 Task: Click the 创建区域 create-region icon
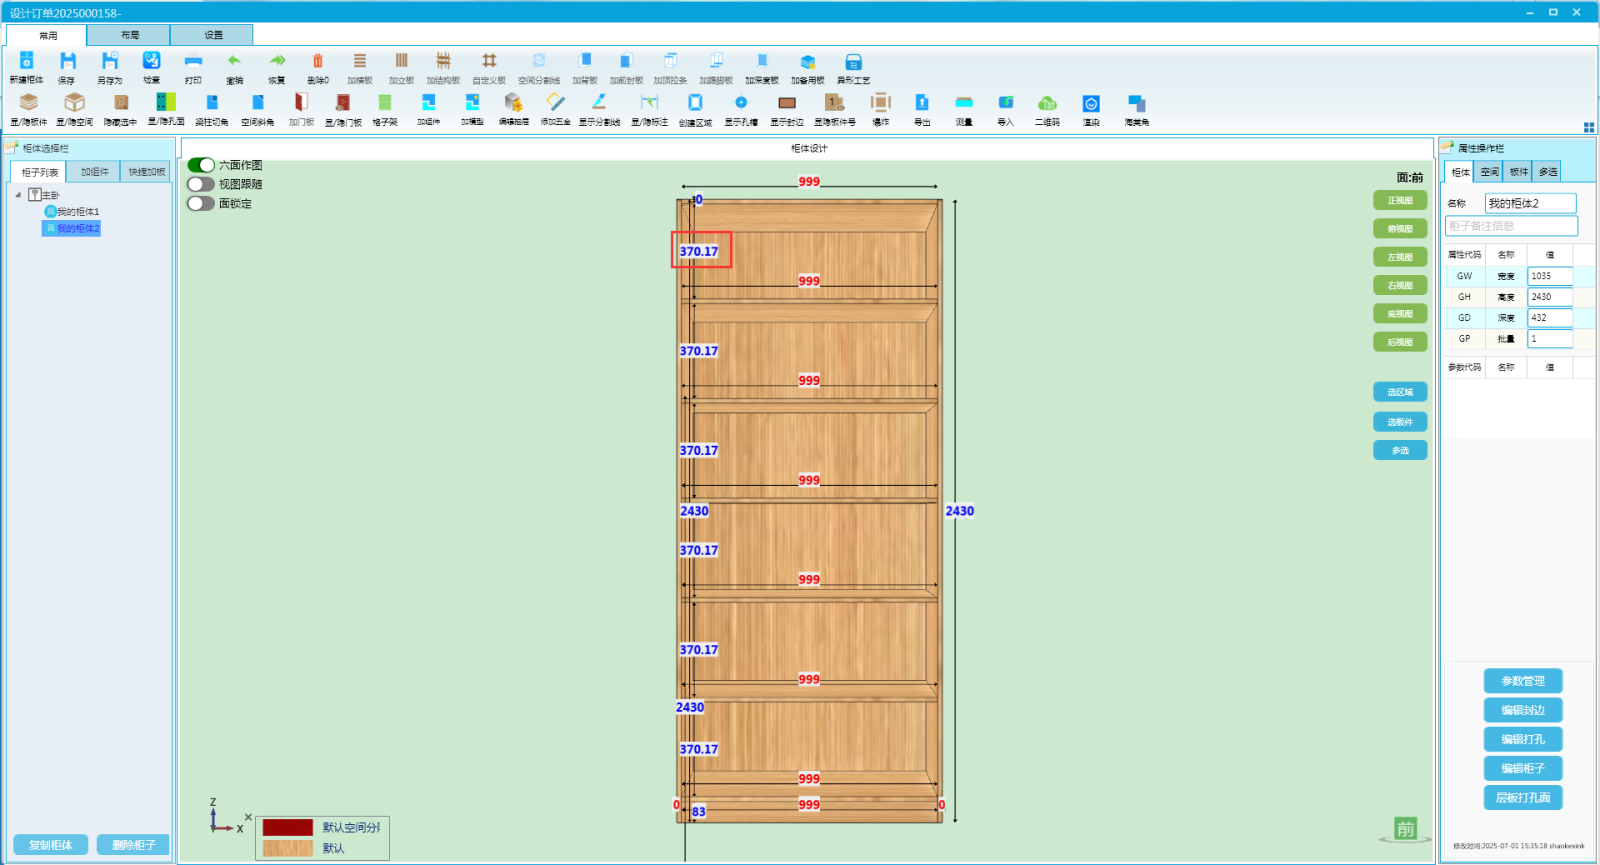point(695,102)
